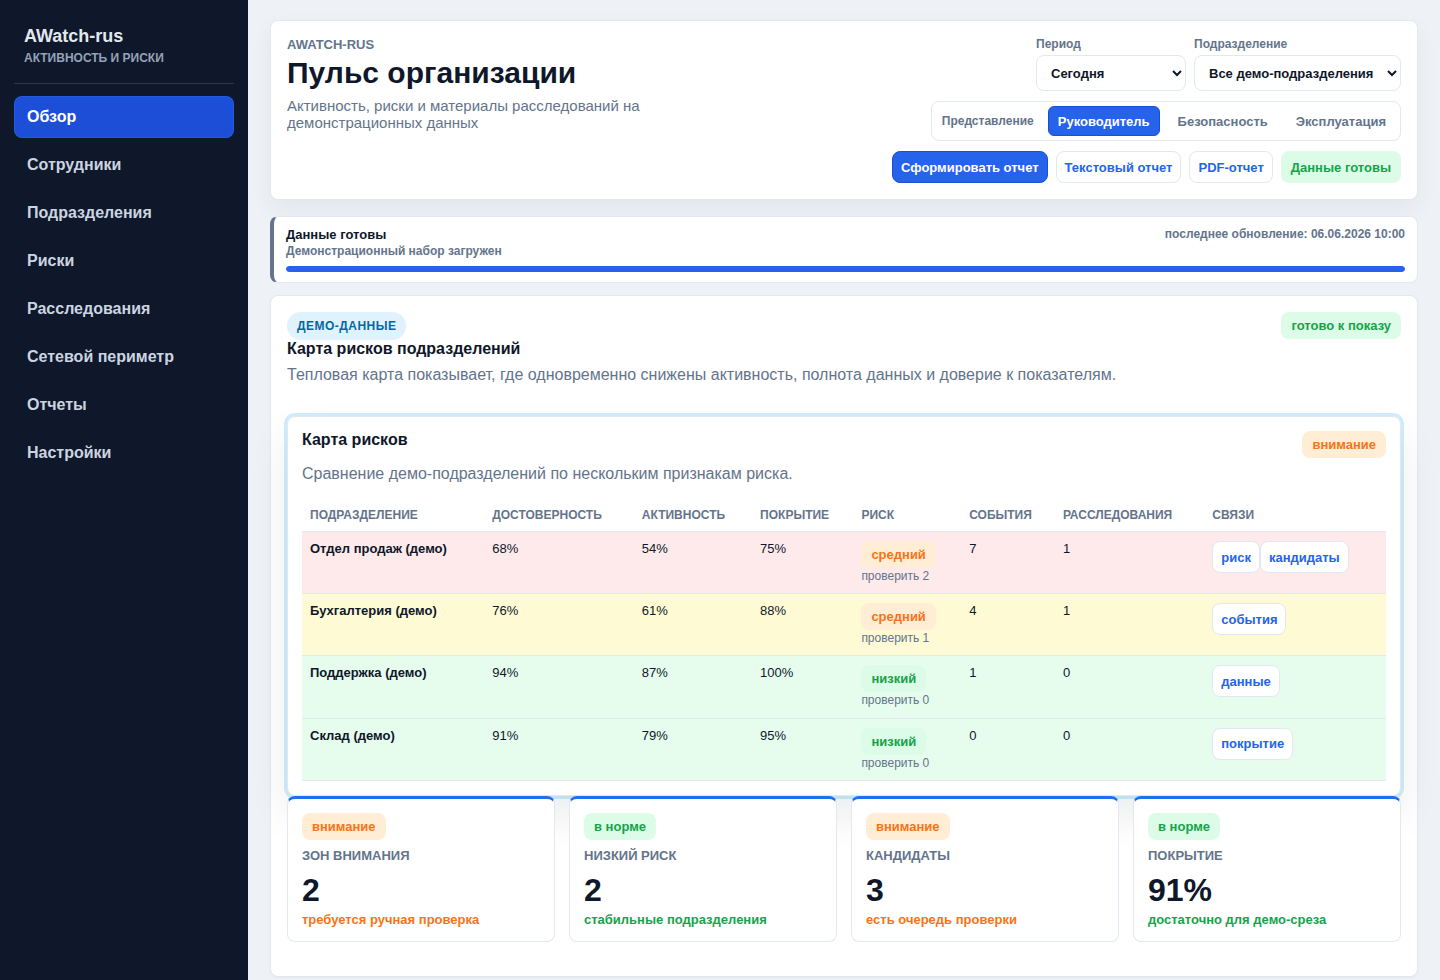This screenshot has height=980, width=1440.
Task: Switch to the Руководитель view
Action: coord(1104,121)
